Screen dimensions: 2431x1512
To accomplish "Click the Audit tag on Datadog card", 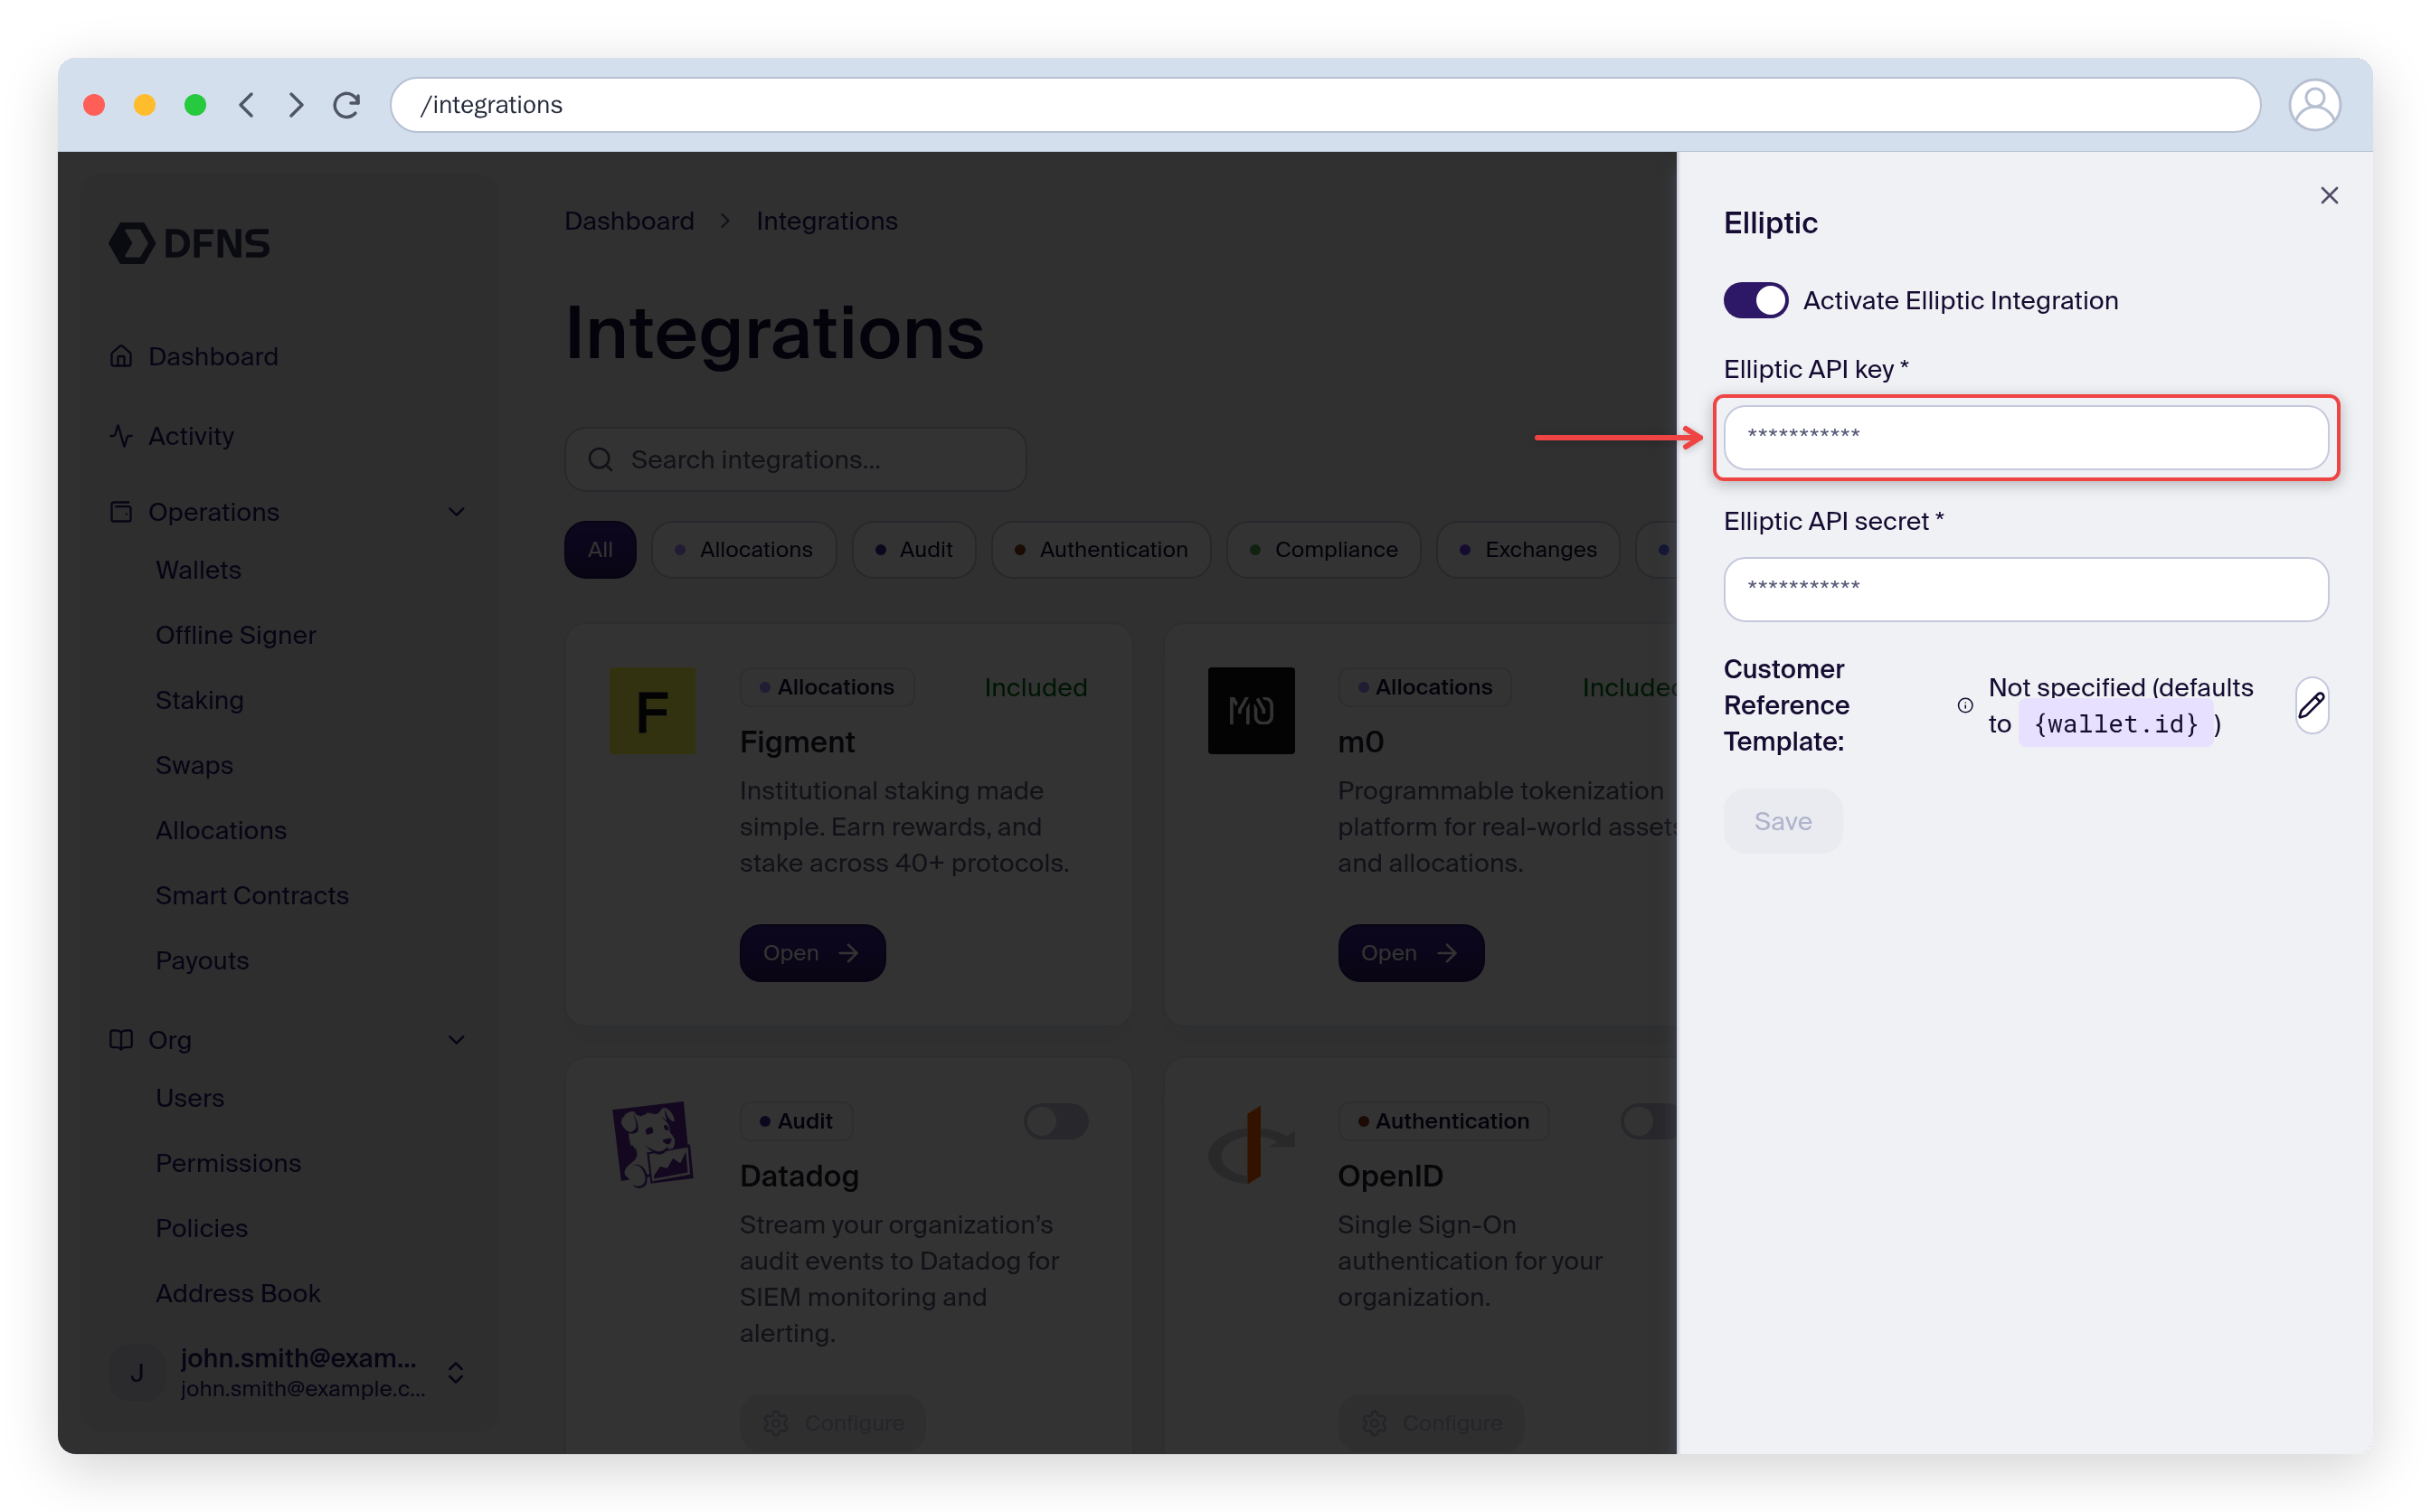I will 796,1121.
